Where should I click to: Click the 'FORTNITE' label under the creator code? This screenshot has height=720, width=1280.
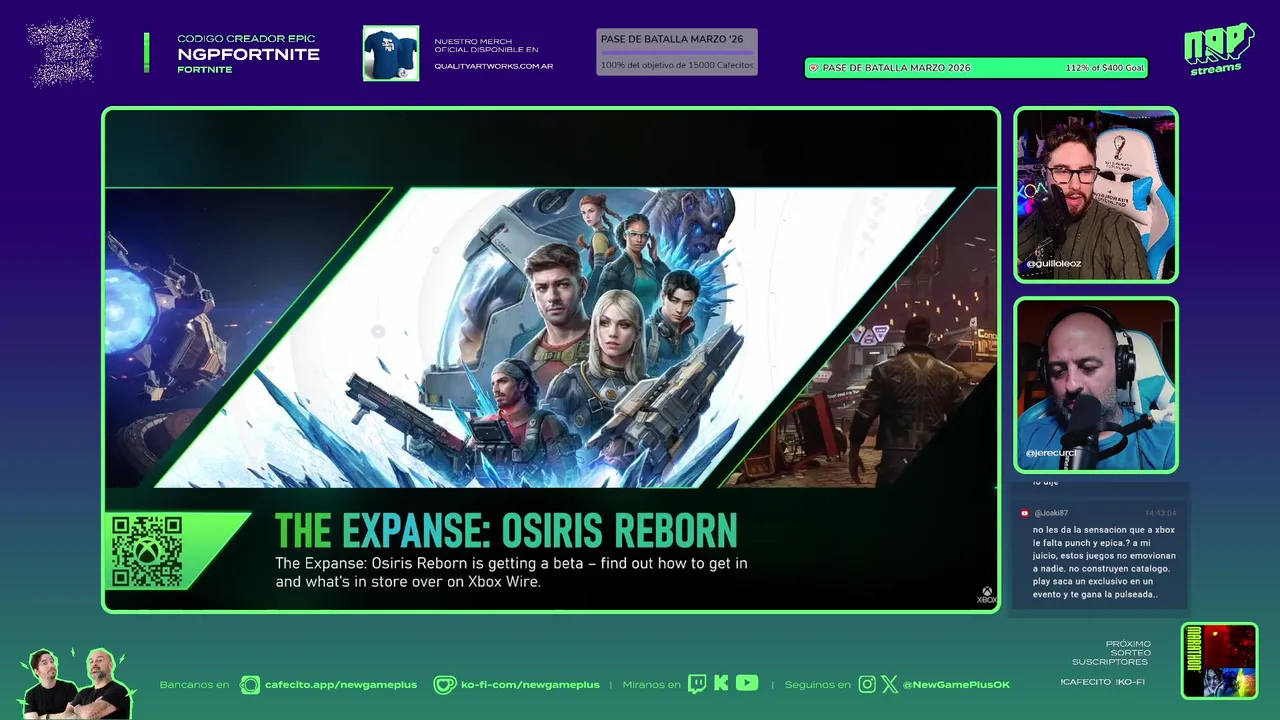tap(205, 70)
